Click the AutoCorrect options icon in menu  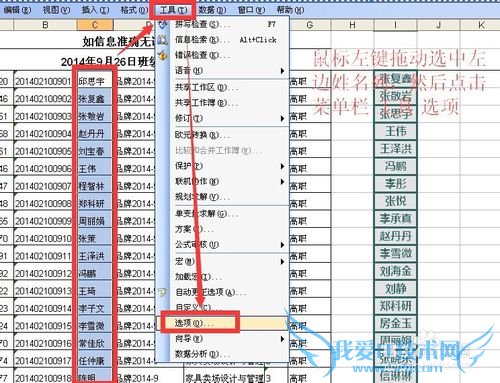(163, 292)
